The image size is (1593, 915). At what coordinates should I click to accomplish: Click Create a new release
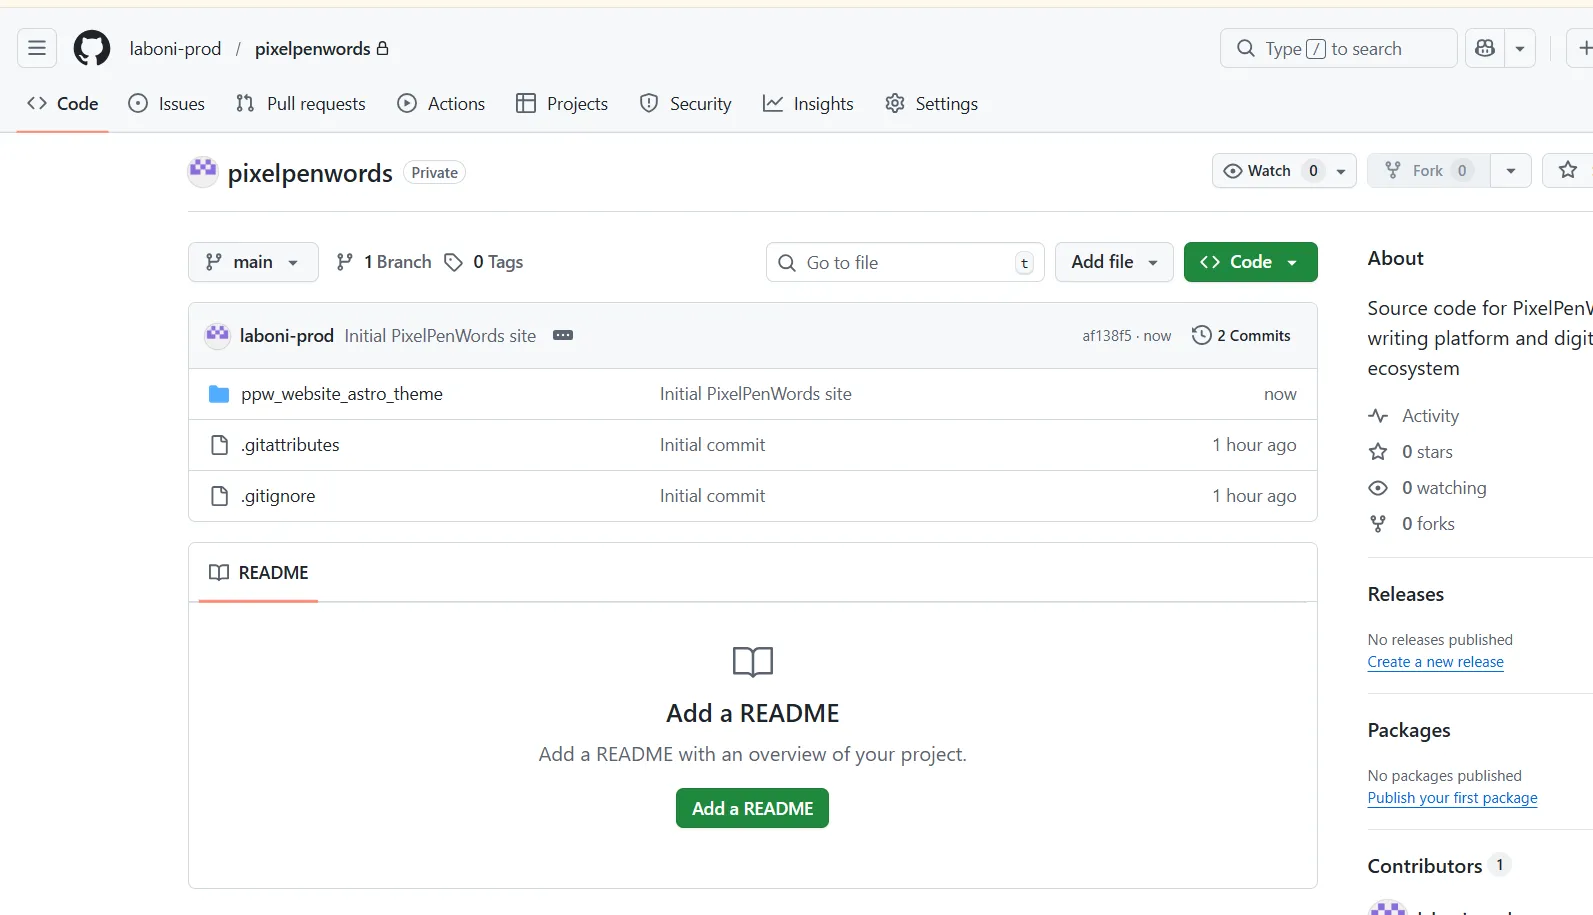1436,662
